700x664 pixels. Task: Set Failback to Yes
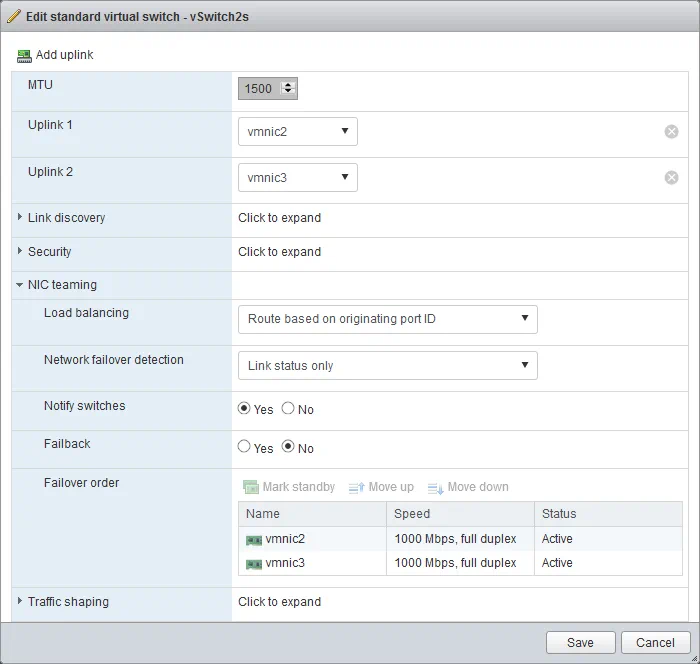pos(244,448)
